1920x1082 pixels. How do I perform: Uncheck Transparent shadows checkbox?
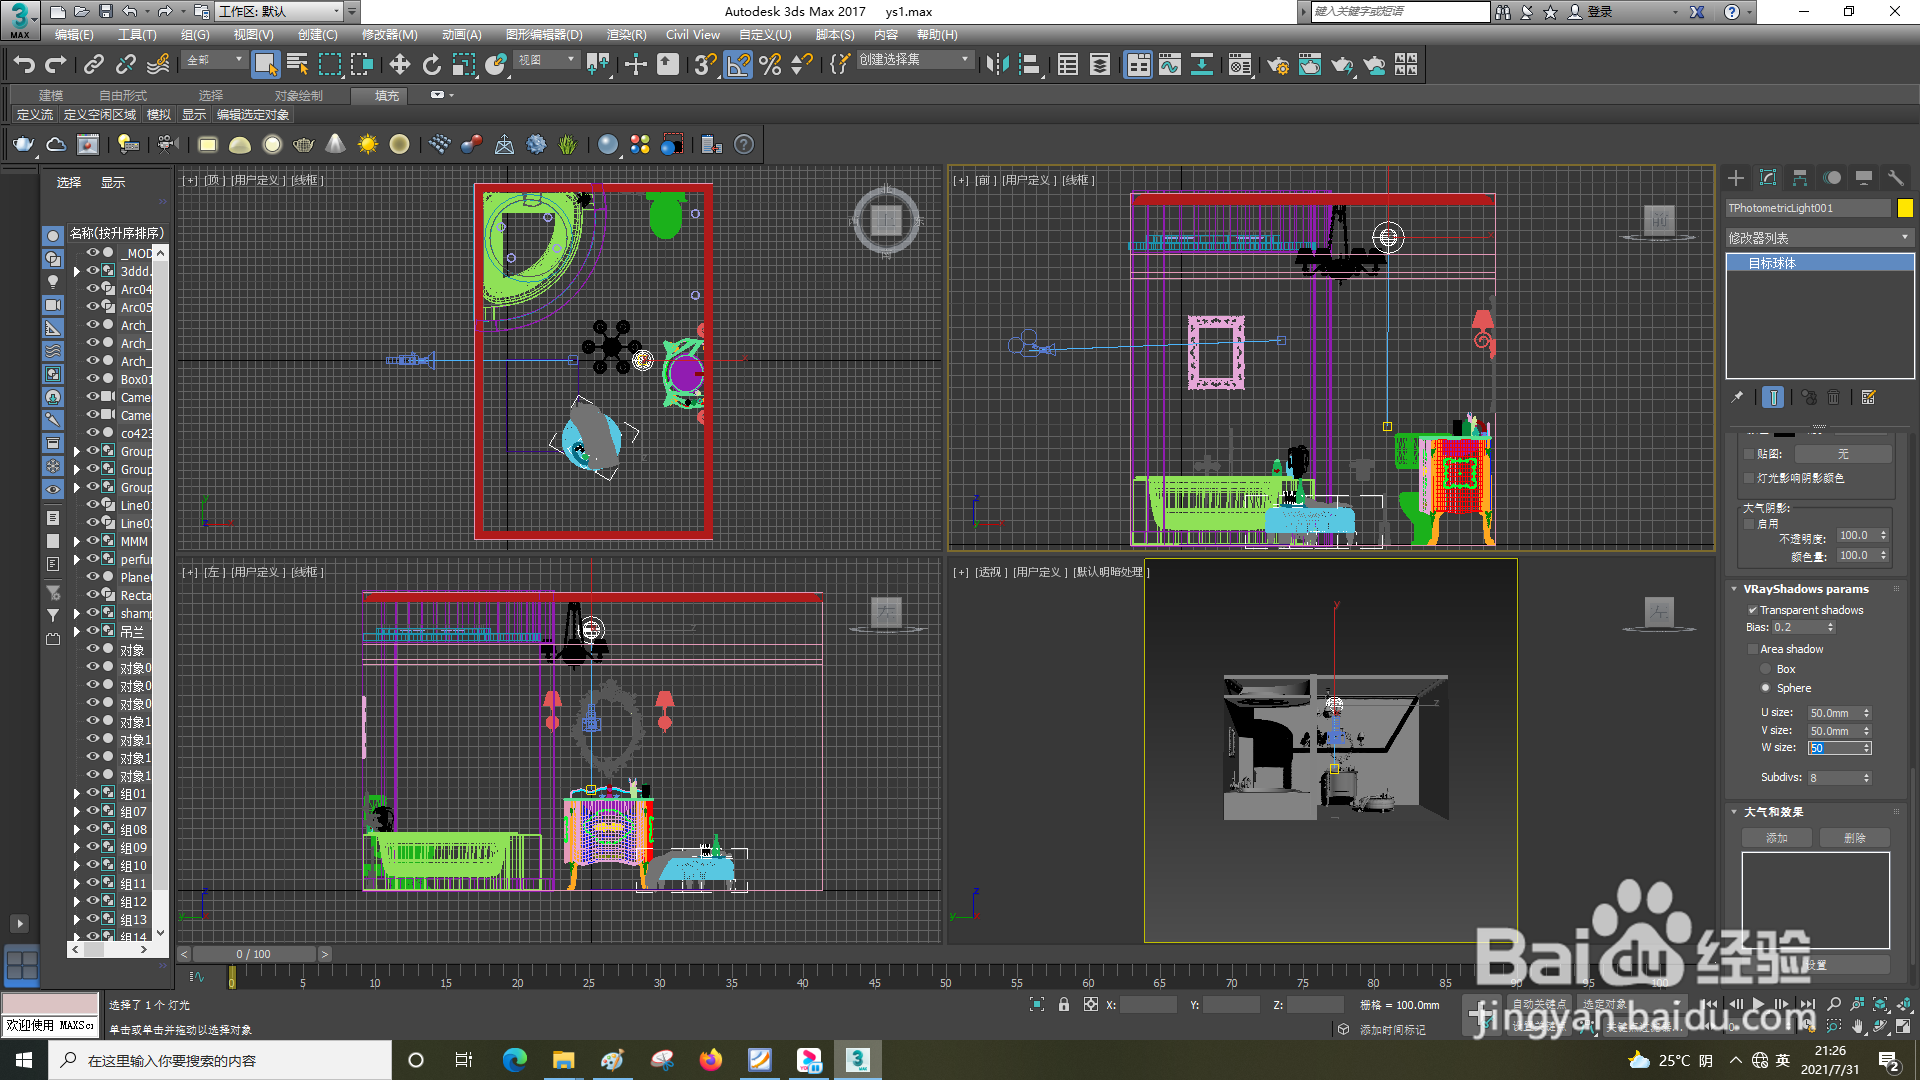pyautogui.click(x=1753, y=611)
